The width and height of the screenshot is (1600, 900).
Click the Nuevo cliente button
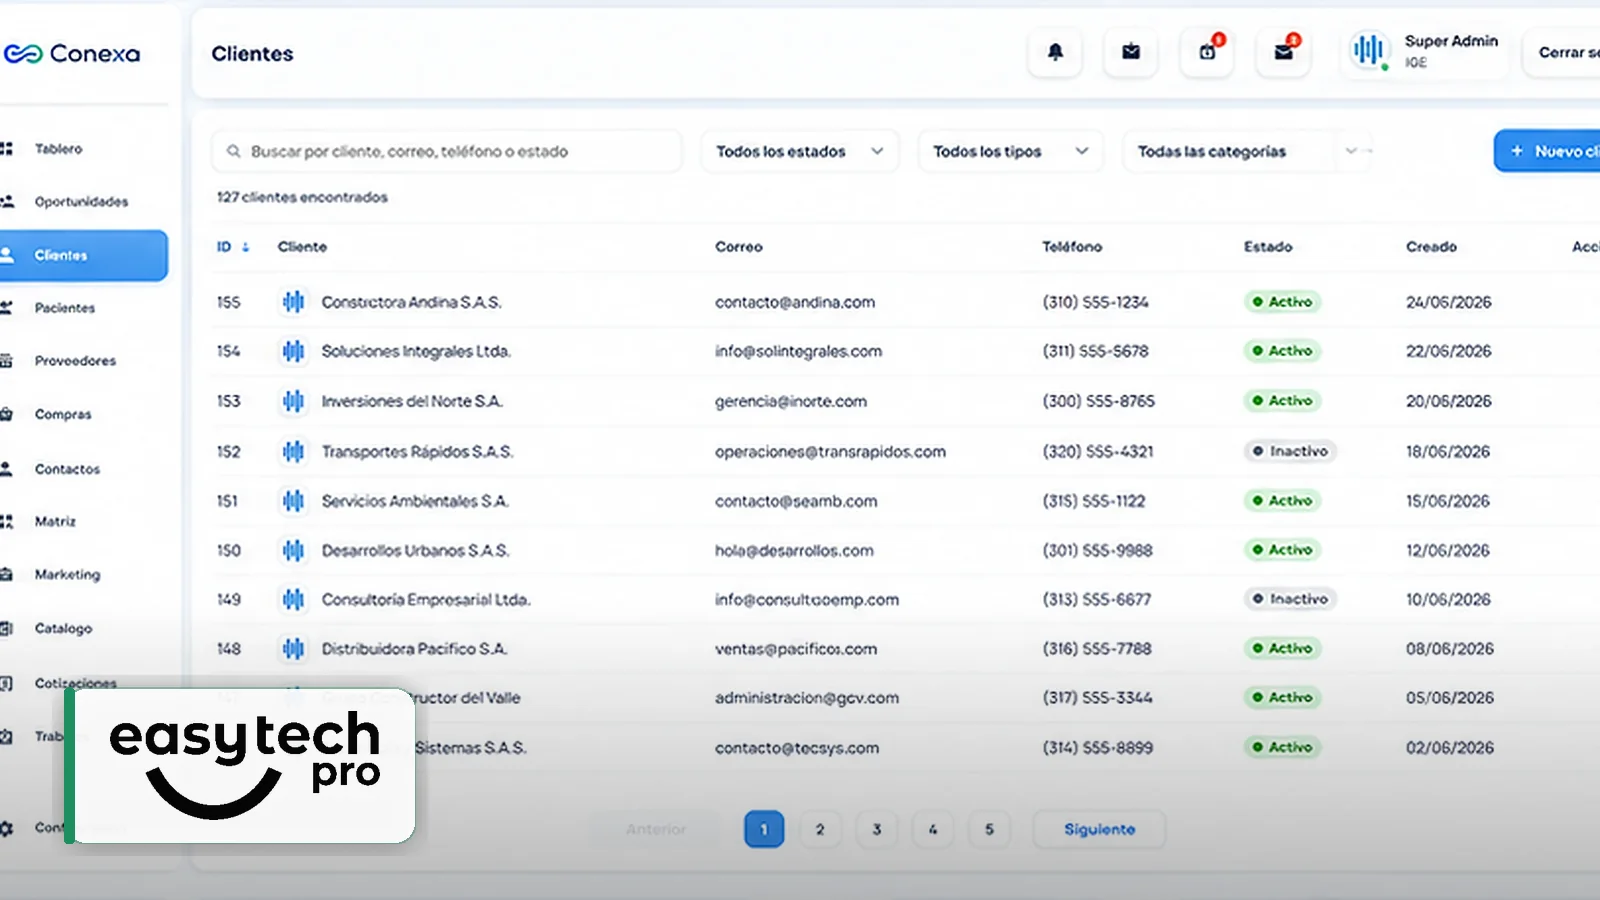pyautogui.click(x=1547, y=151)
